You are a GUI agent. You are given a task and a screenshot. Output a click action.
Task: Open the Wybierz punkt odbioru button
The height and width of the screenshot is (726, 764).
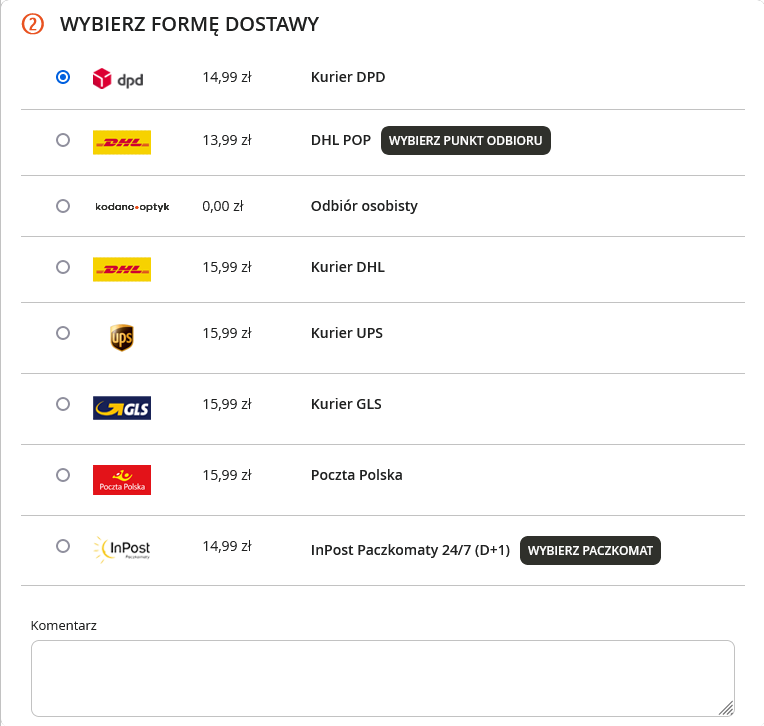click(x=466, y=140)
